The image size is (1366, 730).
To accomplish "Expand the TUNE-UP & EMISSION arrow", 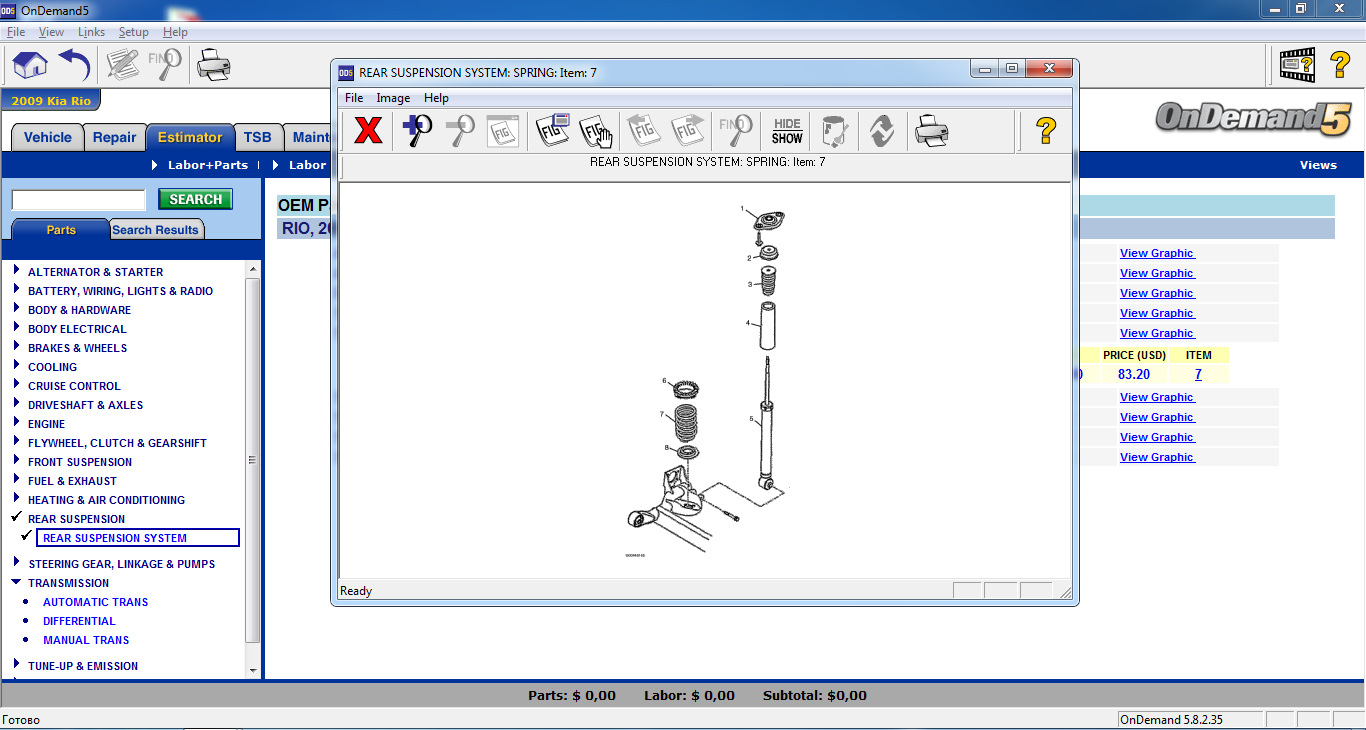I will pos(17,665).
